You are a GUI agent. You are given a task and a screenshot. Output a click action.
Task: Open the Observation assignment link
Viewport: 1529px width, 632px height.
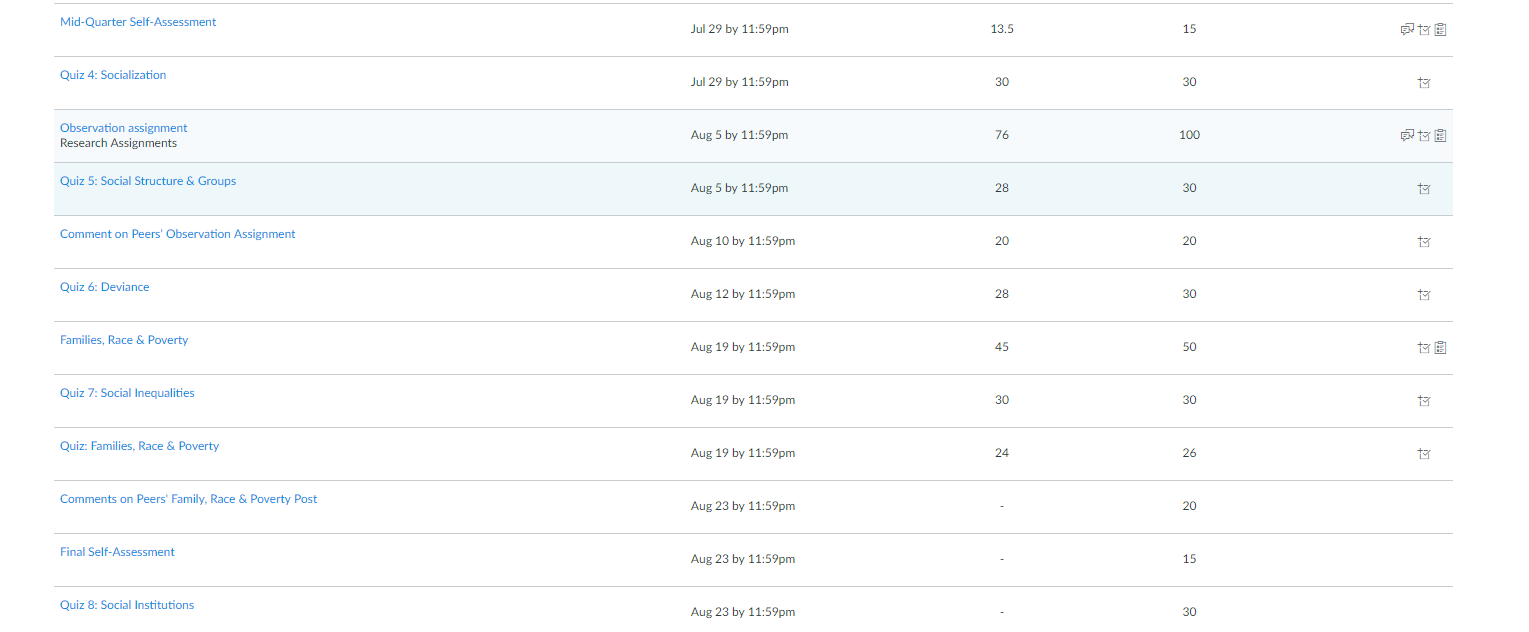point(124,128)
